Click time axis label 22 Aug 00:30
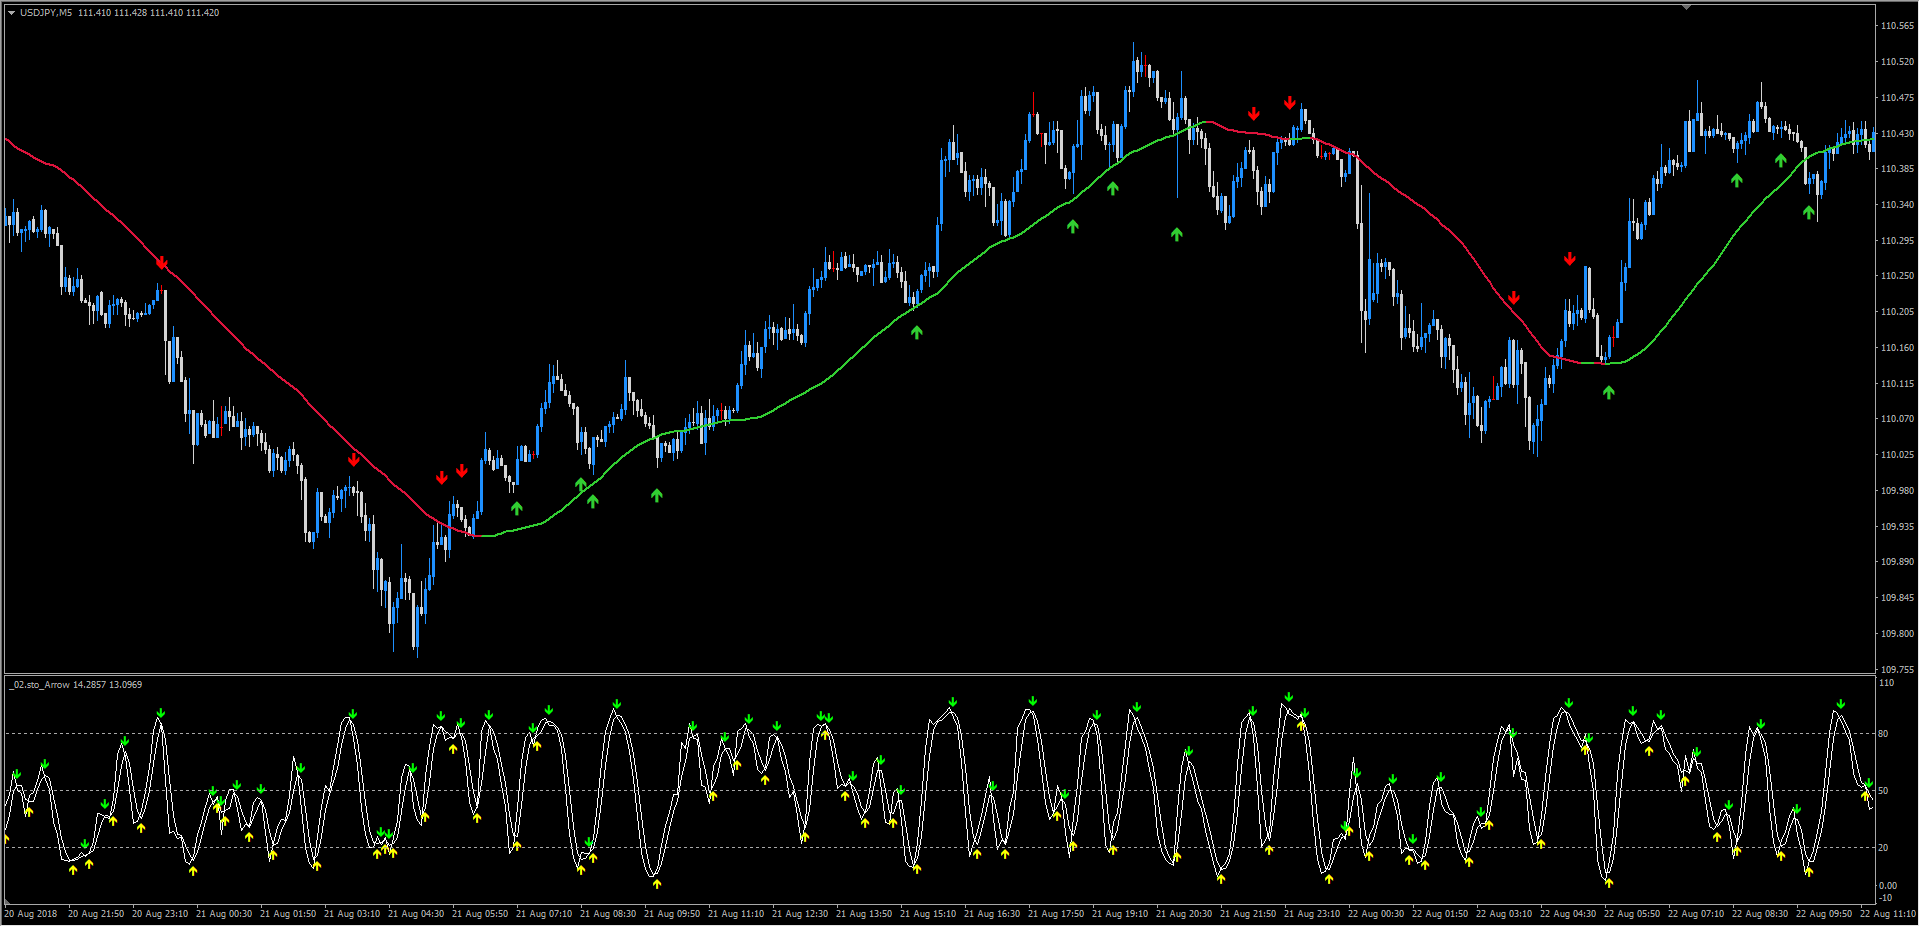 [1376, 914]
